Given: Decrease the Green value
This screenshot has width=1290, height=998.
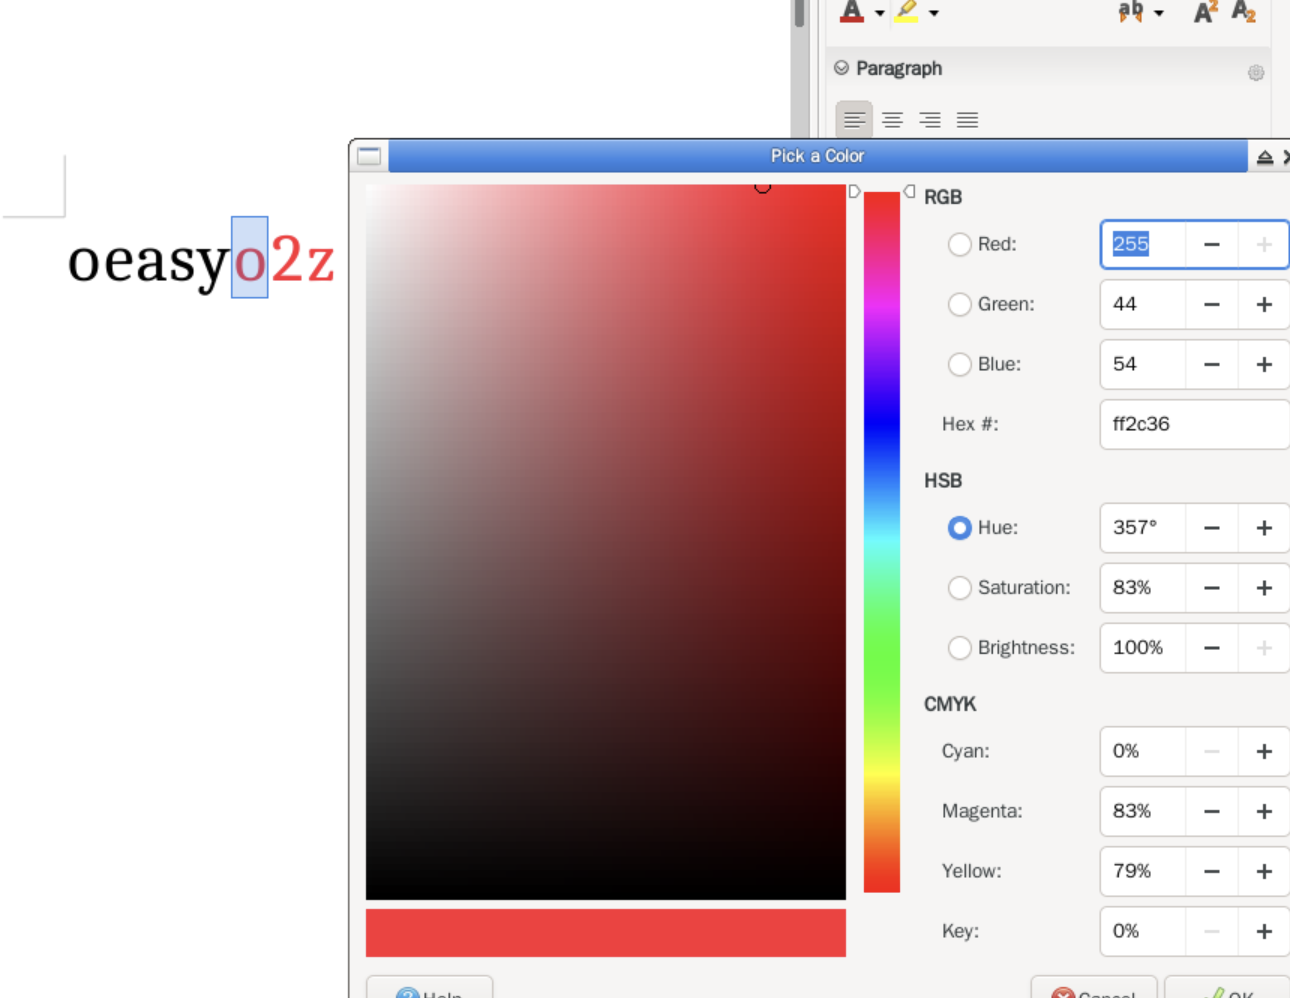Looking at the screenshot, I should tap(1212, 304).
